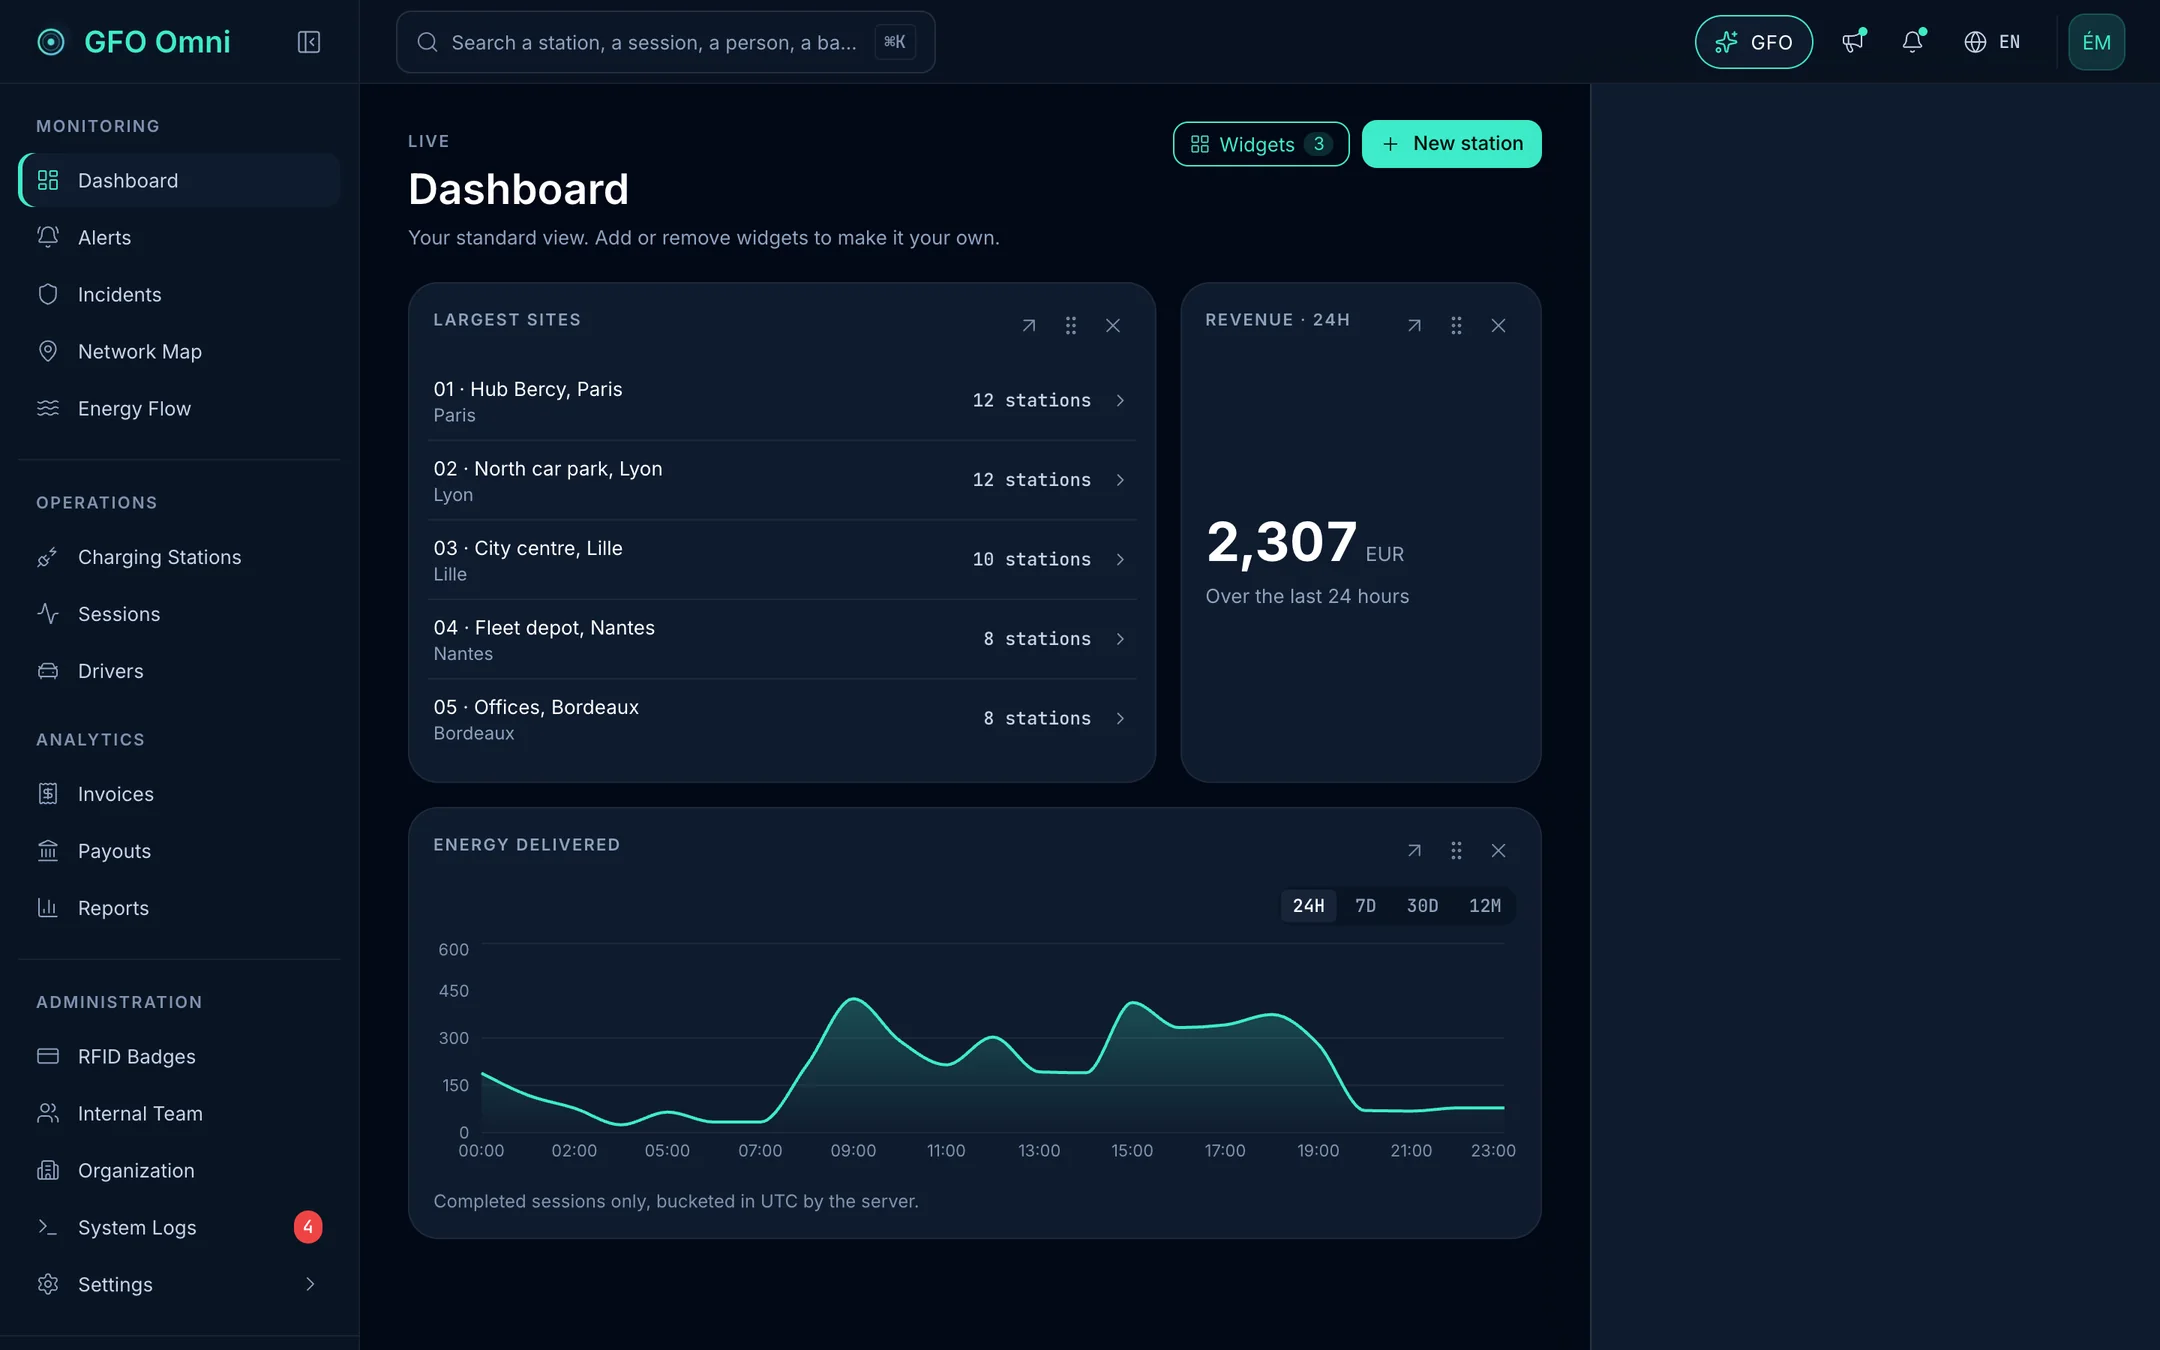Open Hub Bercy, Paris row chevron
Screen dimensions: 2160x1350
pos(1120,401)
